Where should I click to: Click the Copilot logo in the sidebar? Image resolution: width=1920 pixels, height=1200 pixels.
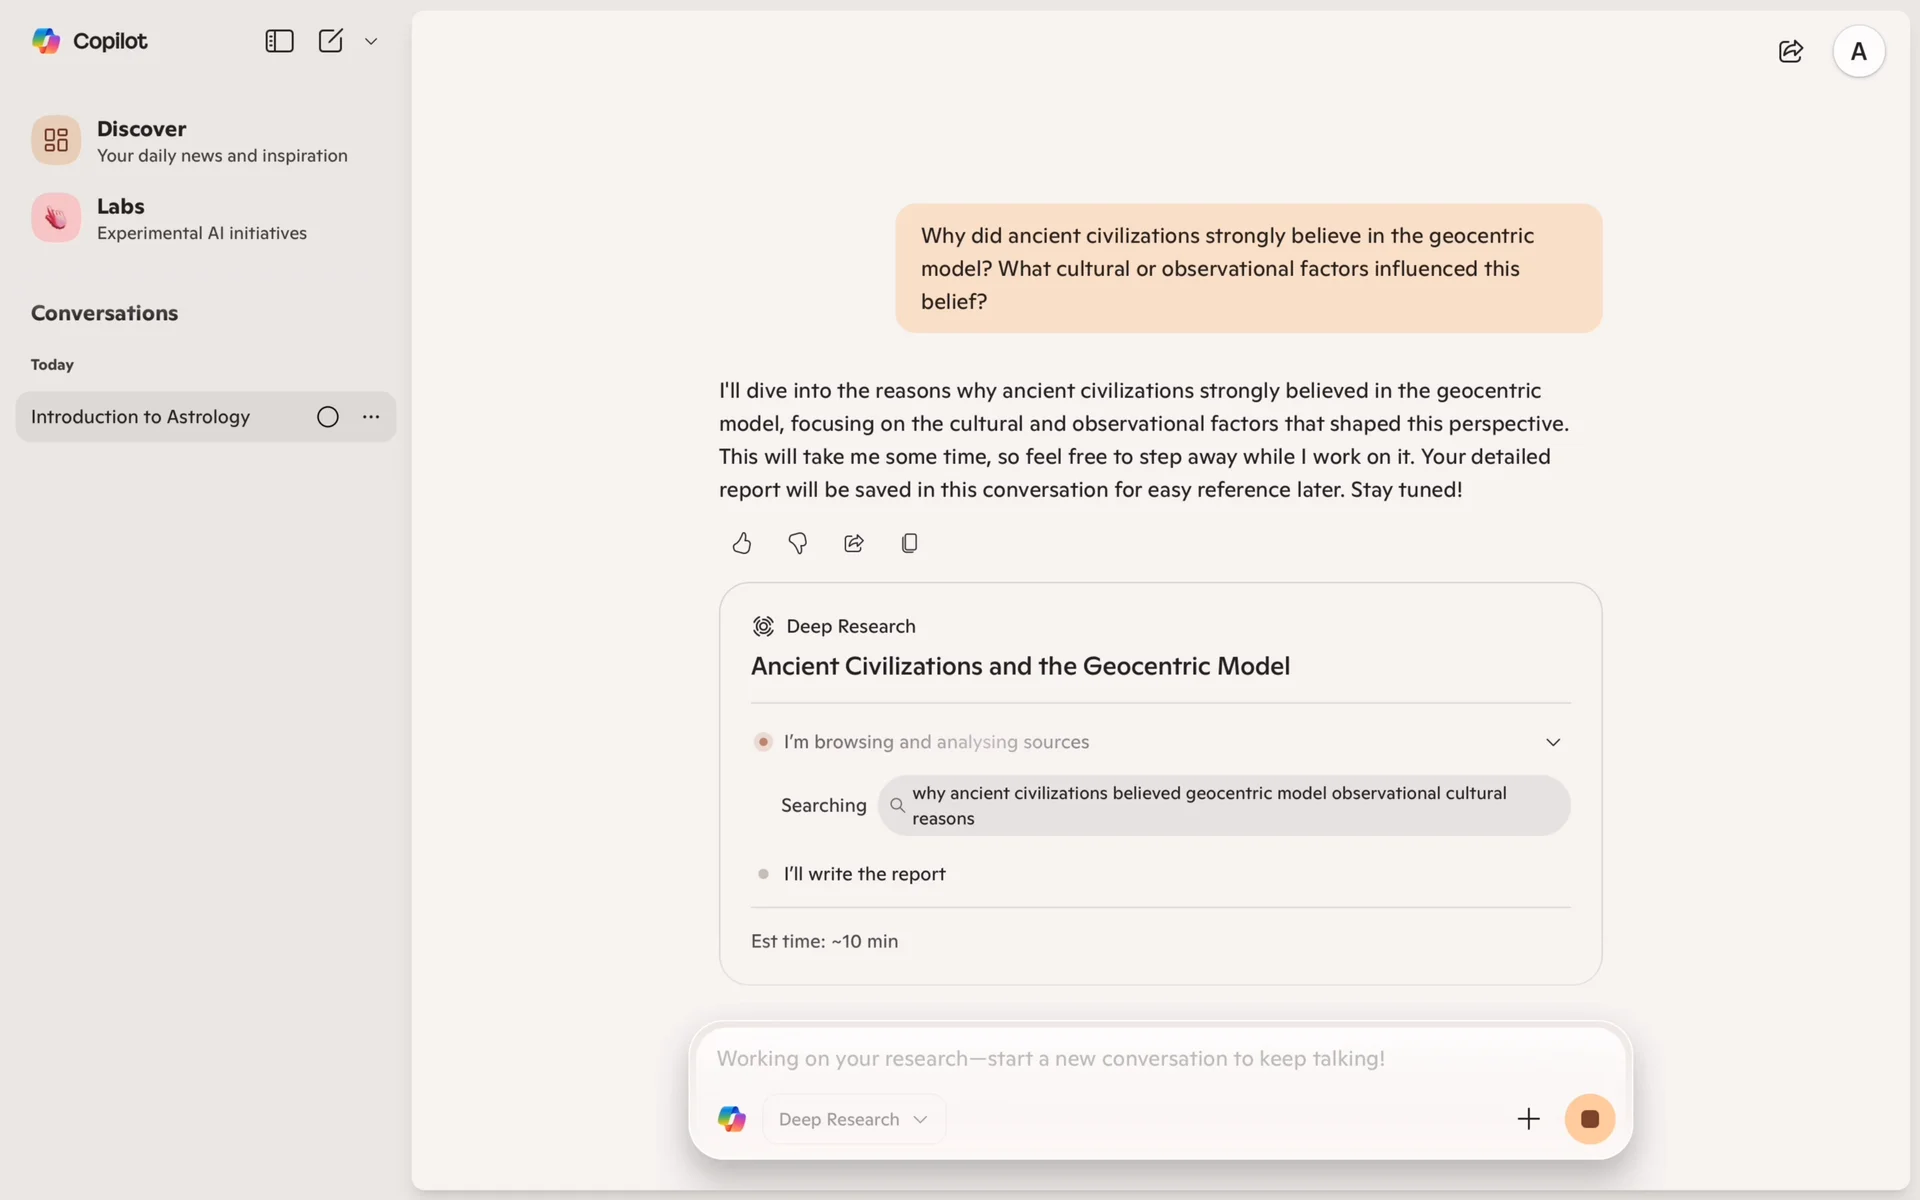tap(47, 41)
